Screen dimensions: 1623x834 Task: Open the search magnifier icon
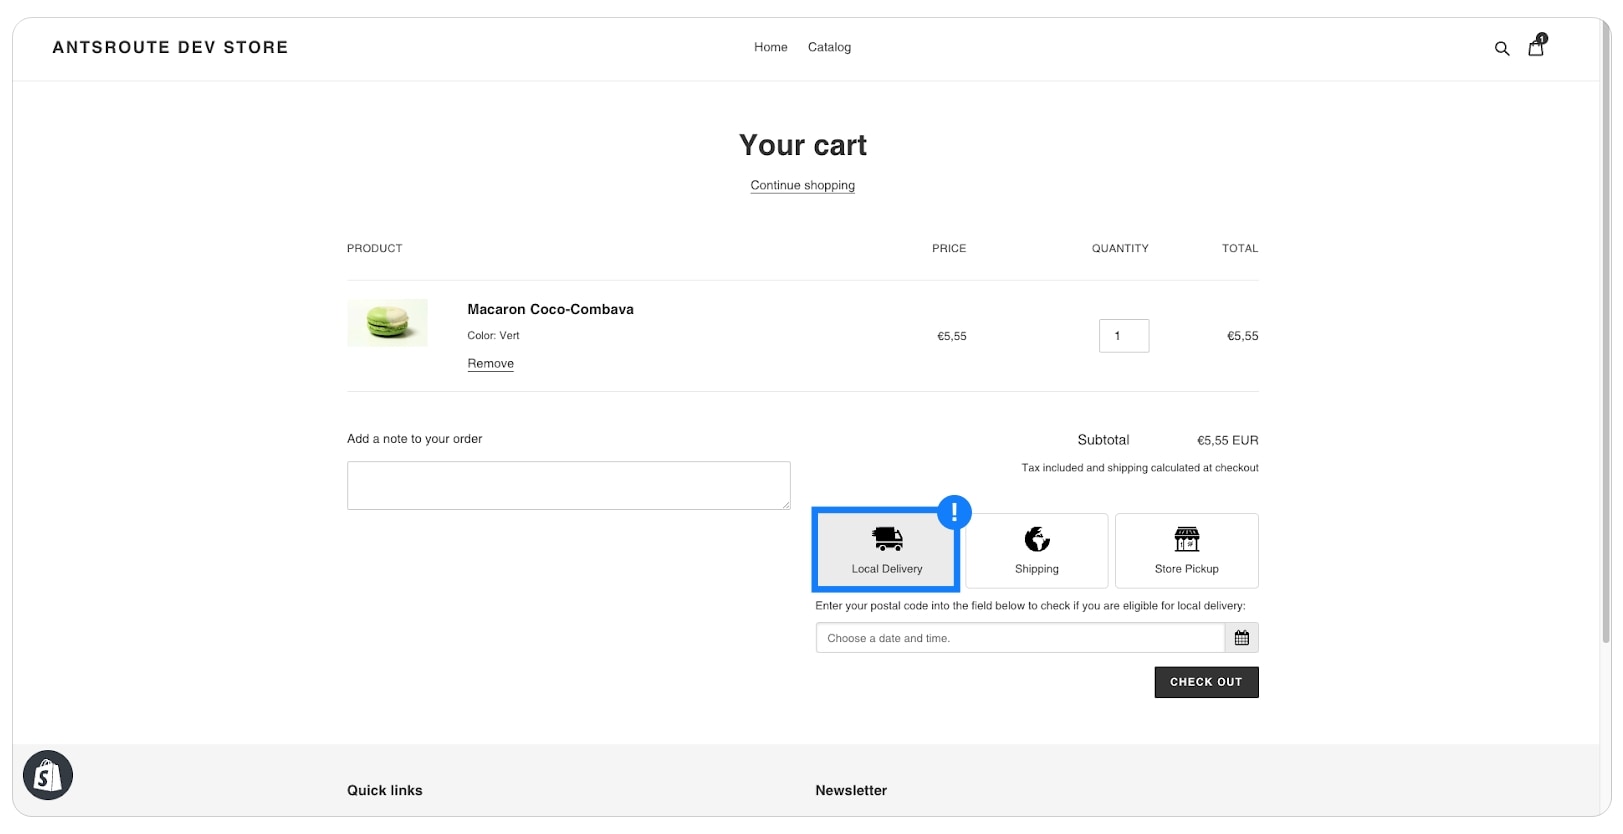[x=1501, y=48]
